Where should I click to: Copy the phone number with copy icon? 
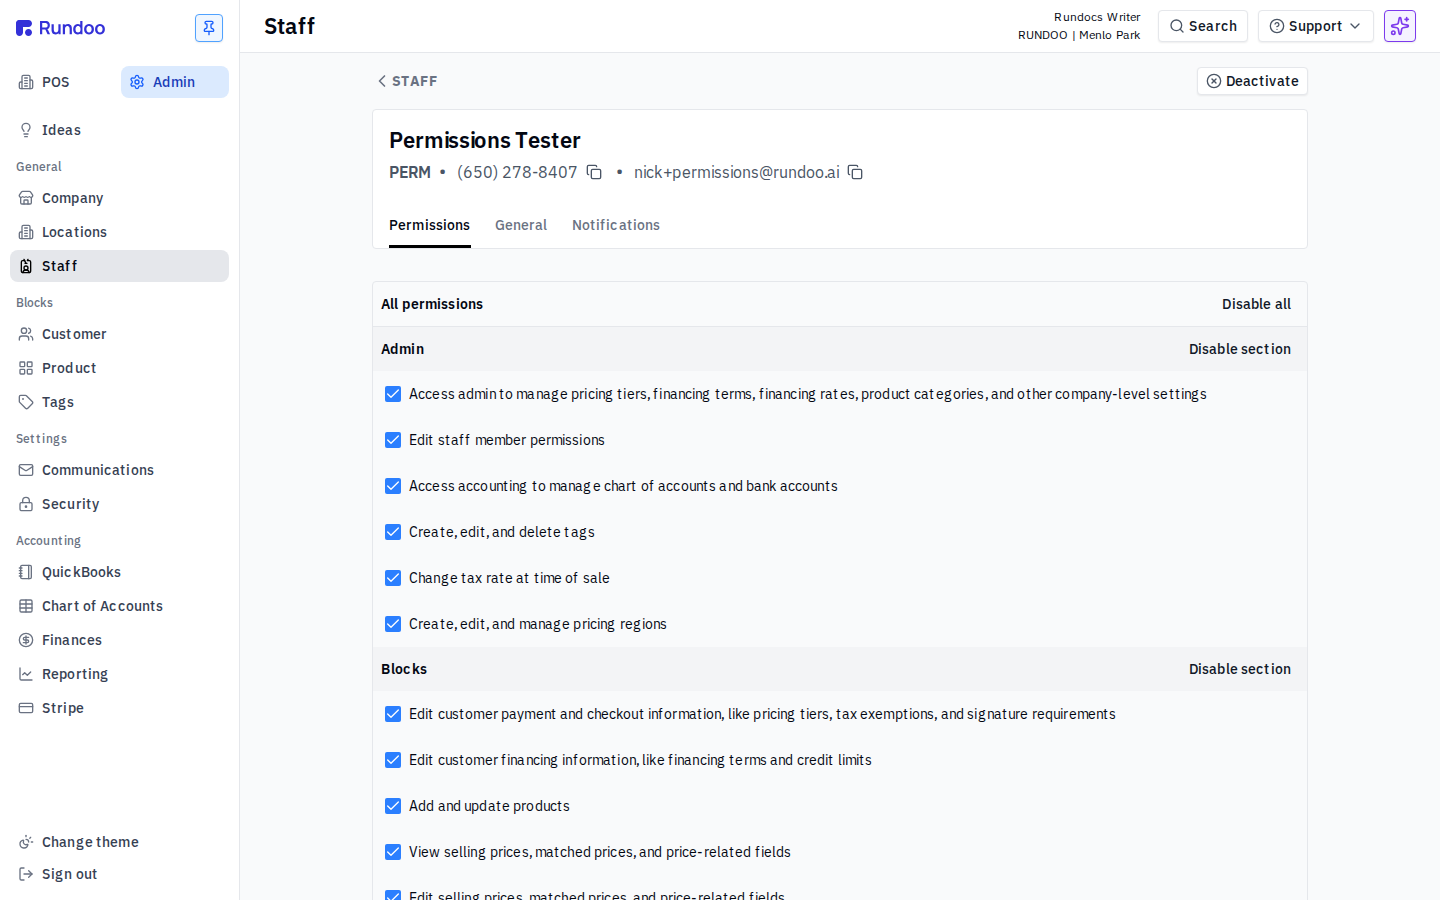point(594,172)
